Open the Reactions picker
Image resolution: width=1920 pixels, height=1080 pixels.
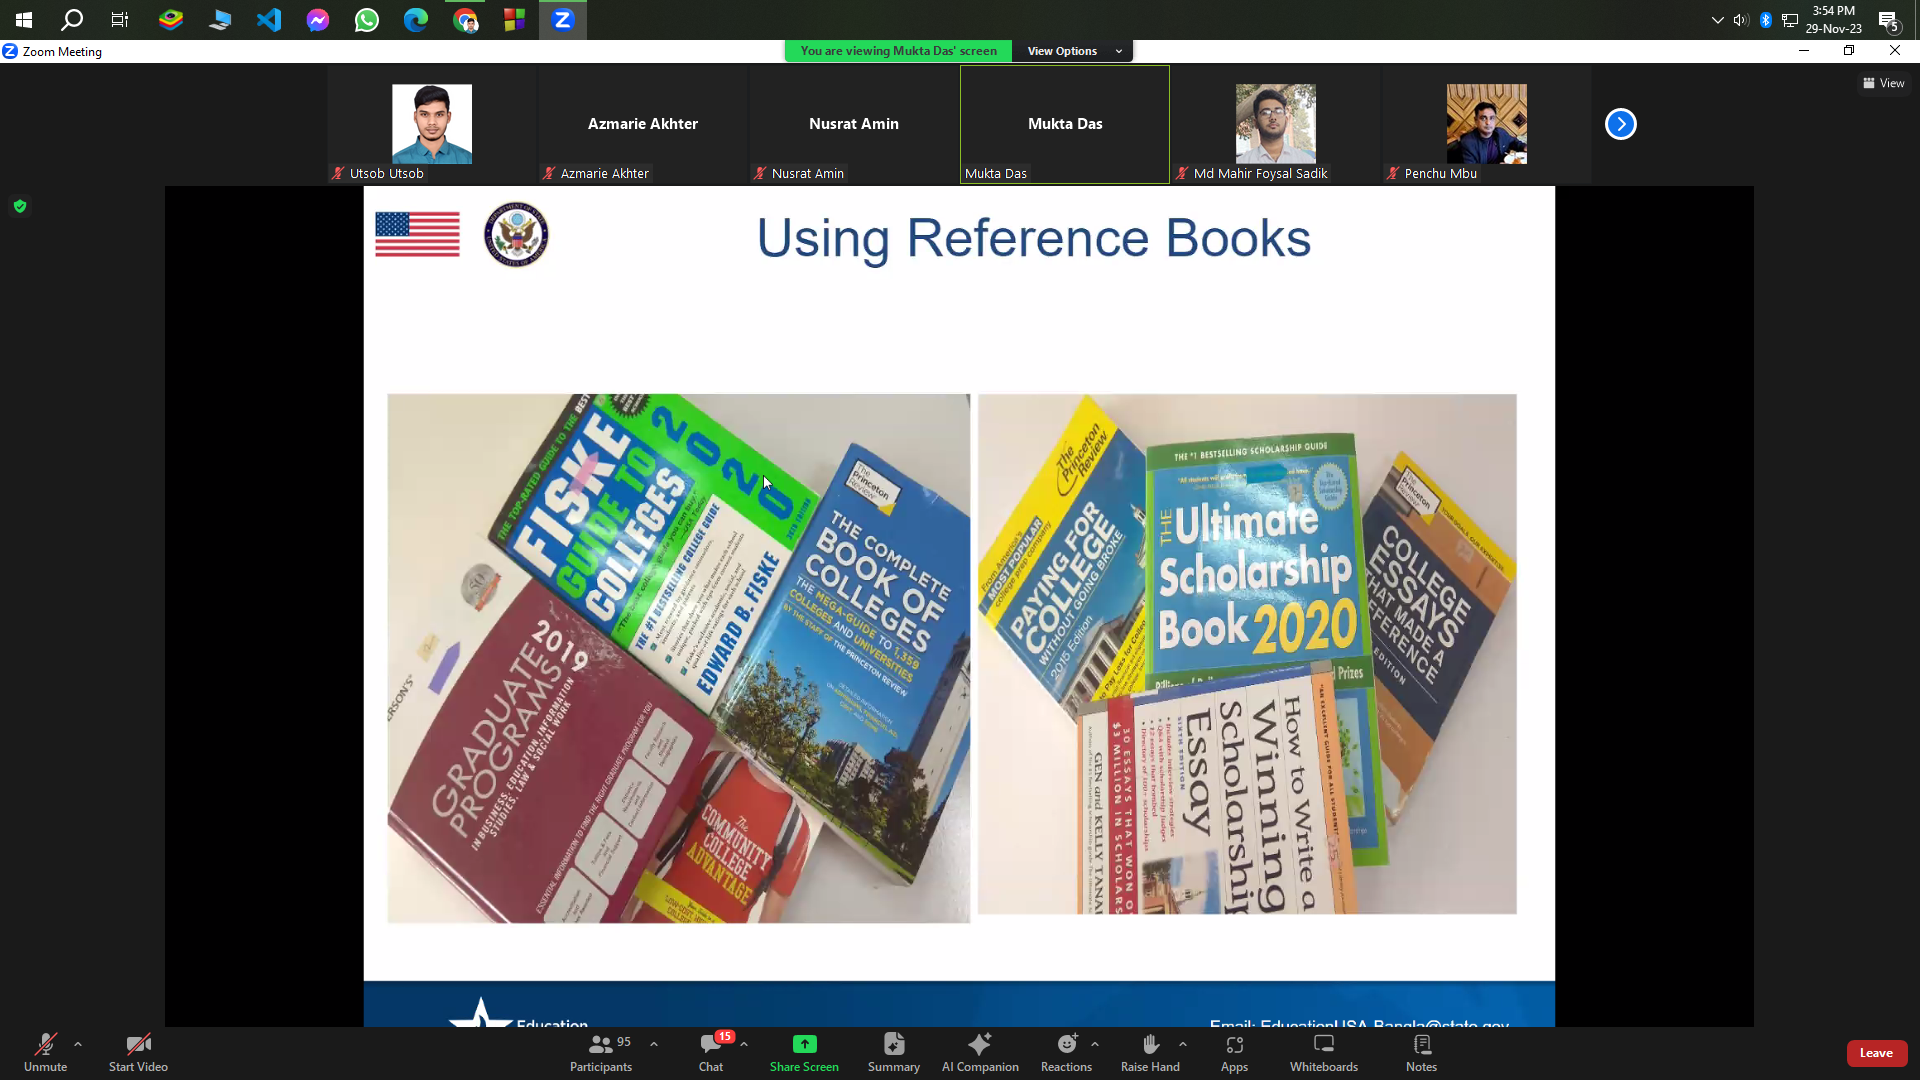click(x=1066, y=1052)
